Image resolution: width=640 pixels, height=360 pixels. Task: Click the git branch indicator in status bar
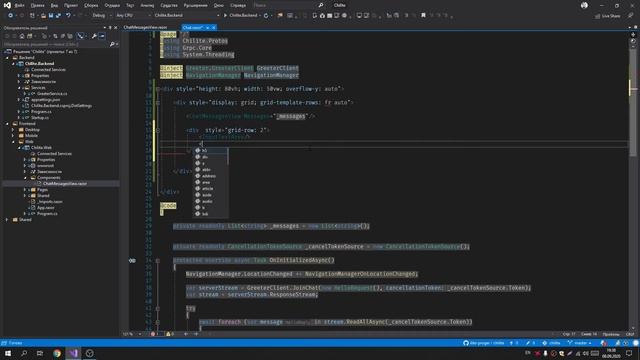pos(580,343)
